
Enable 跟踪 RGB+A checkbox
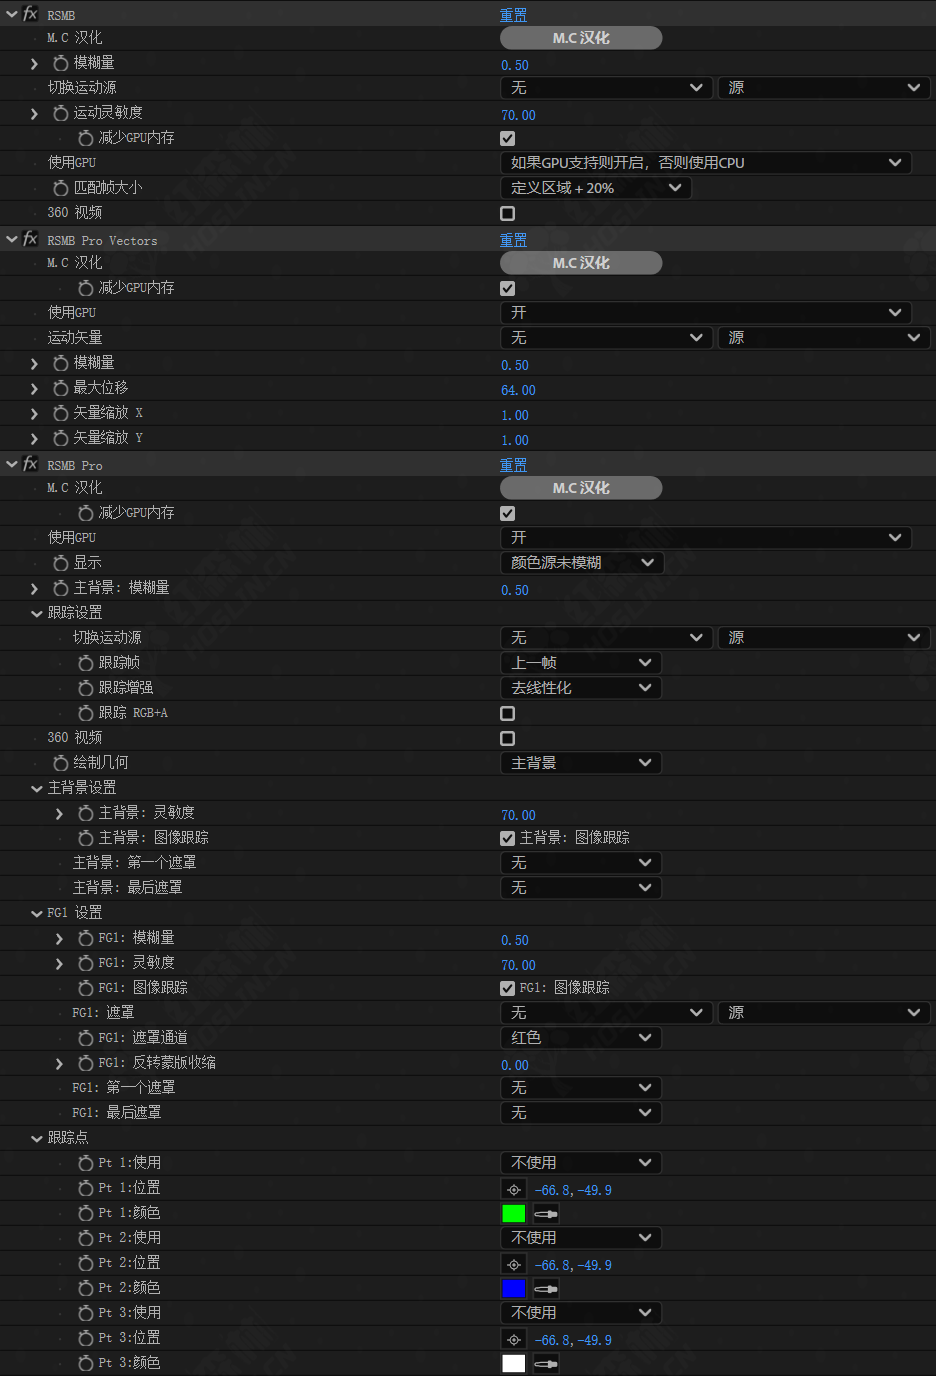[x=508, y=713]
